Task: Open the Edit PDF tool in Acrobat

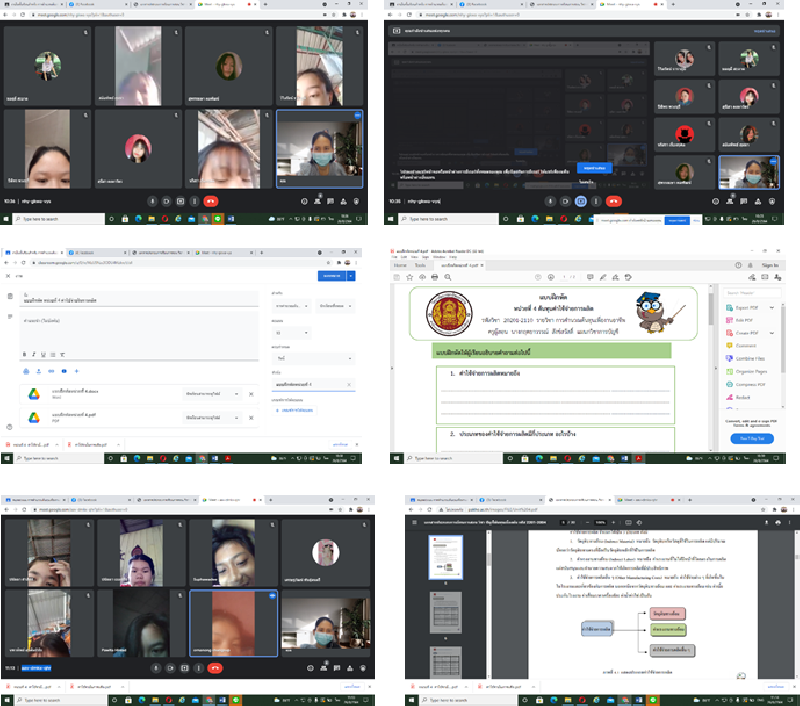Action: click(742, 318)
